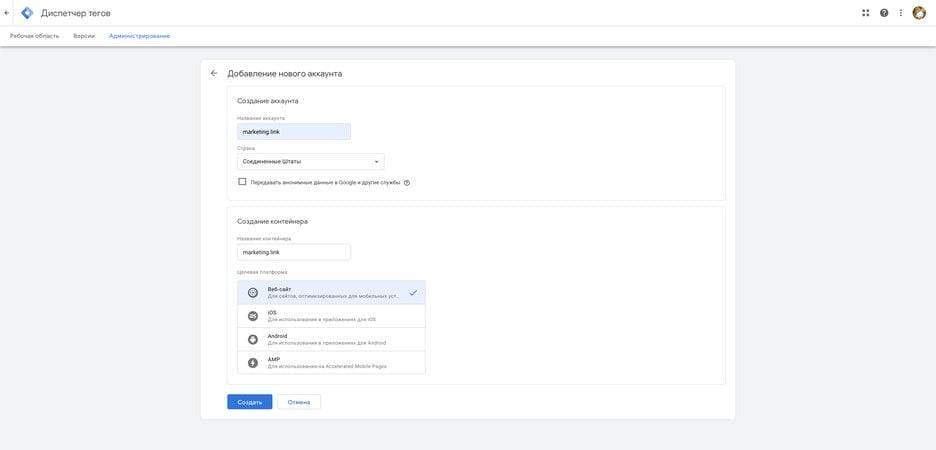
Task: Click the iOS platform icon
Action: (253, 316)
